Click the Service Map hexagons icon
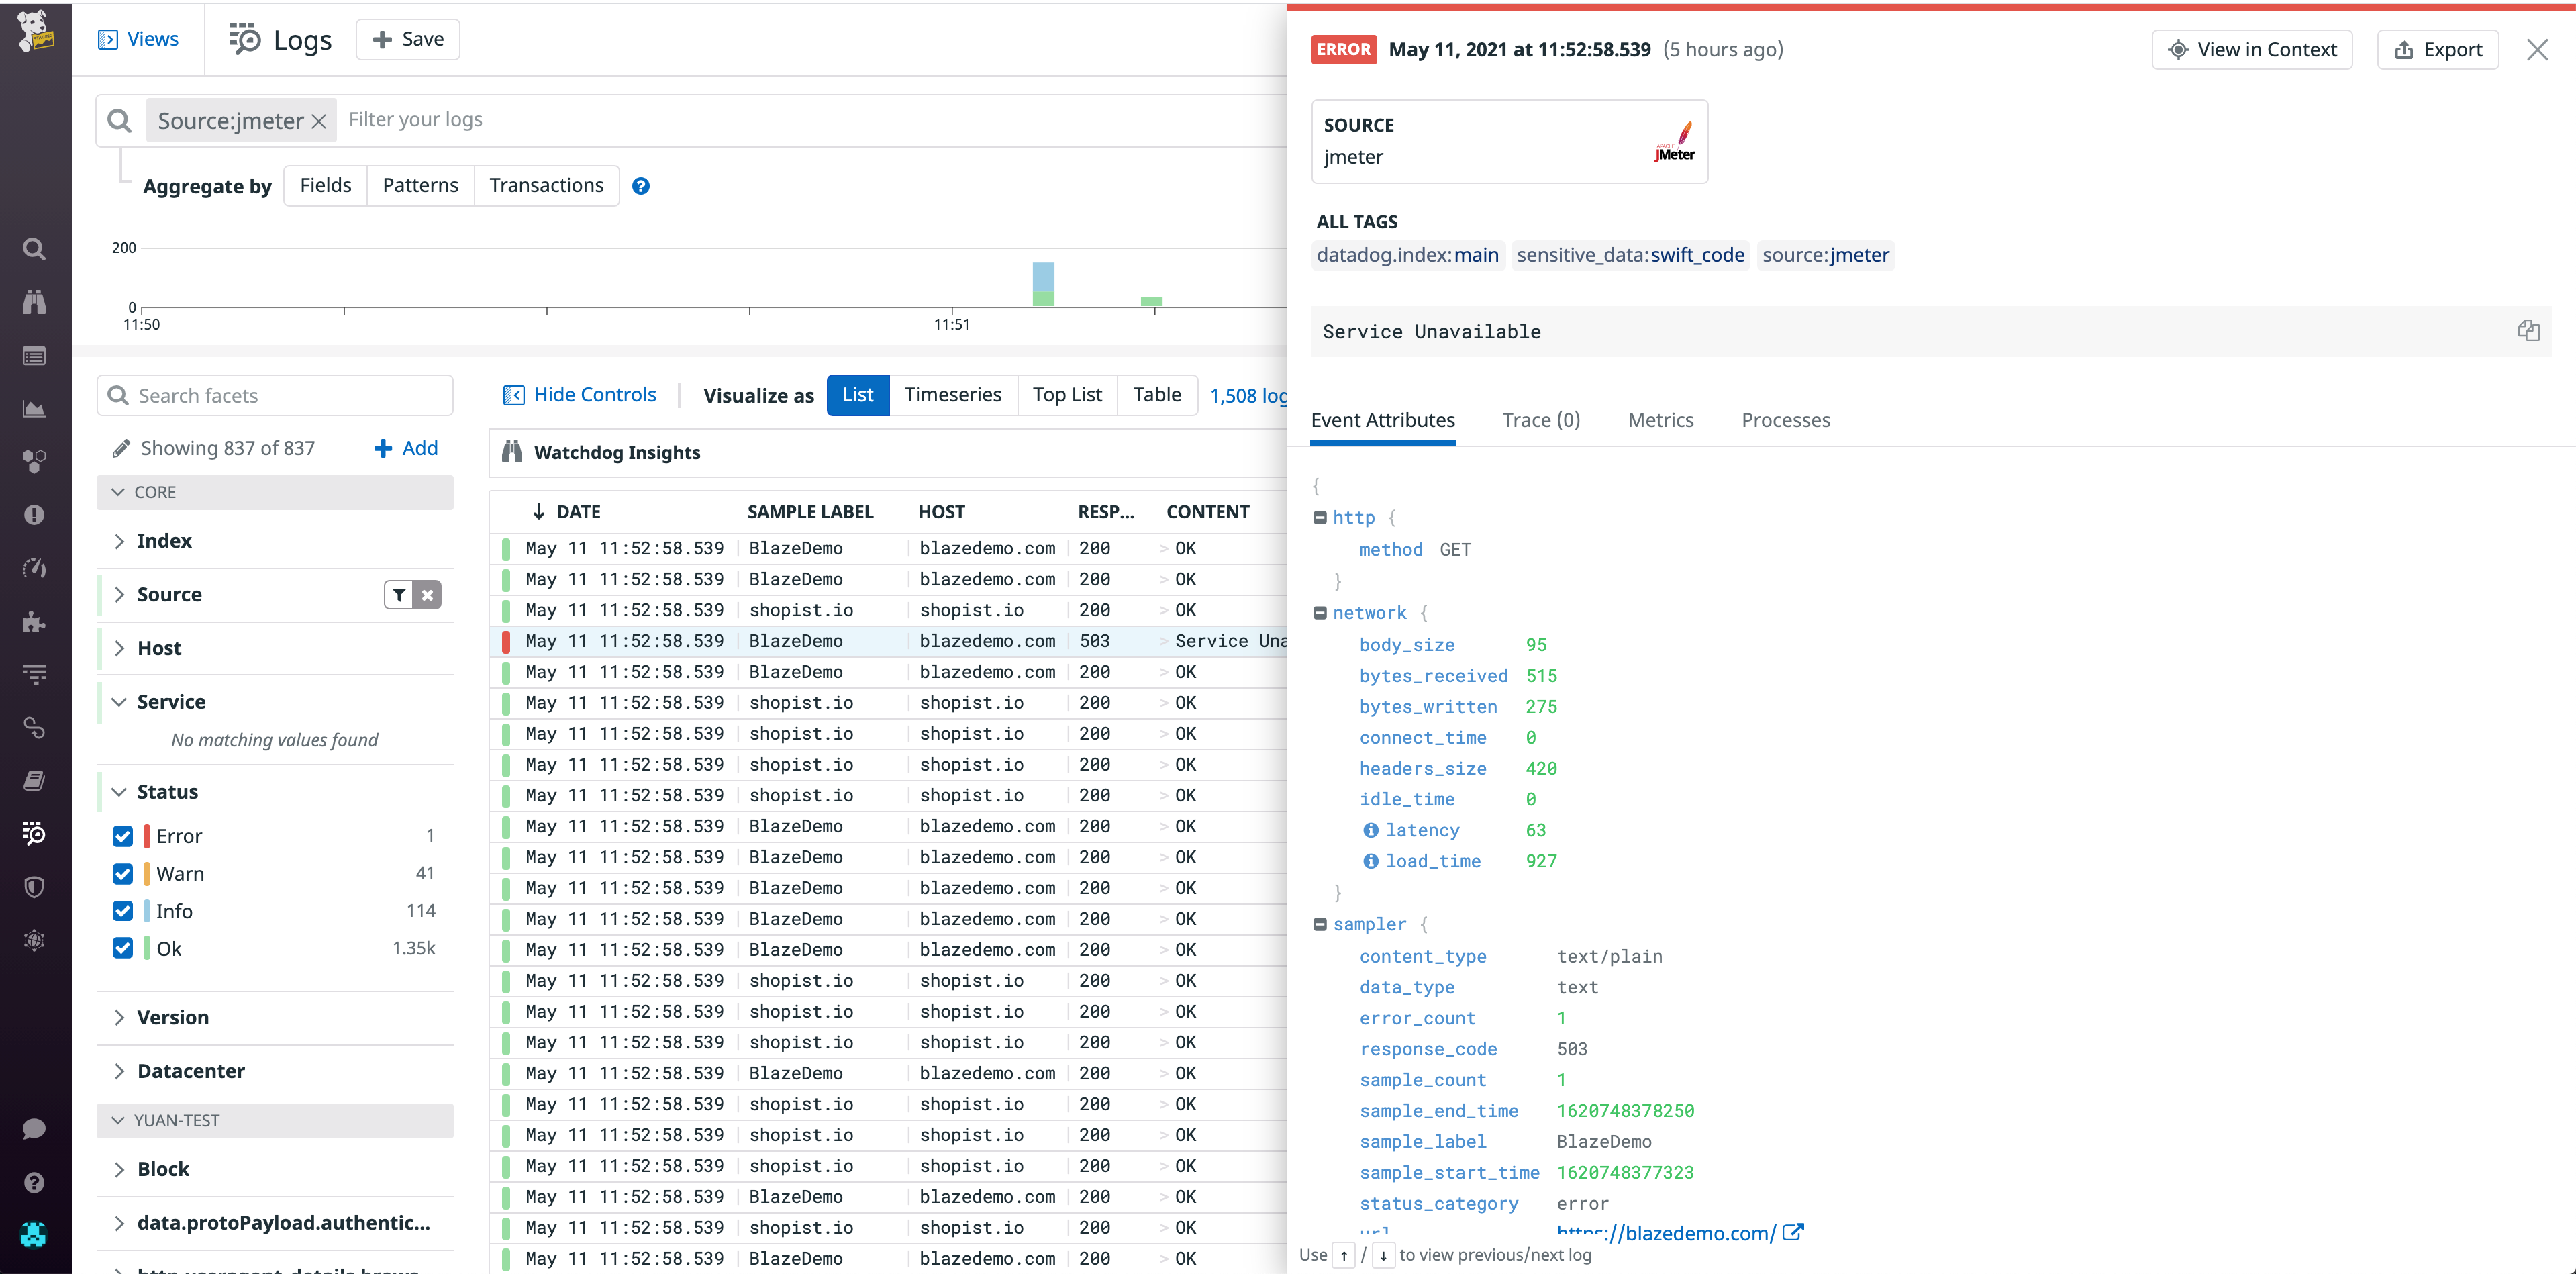This screenshot has height=1274, width=2576. tap(34, 461)
